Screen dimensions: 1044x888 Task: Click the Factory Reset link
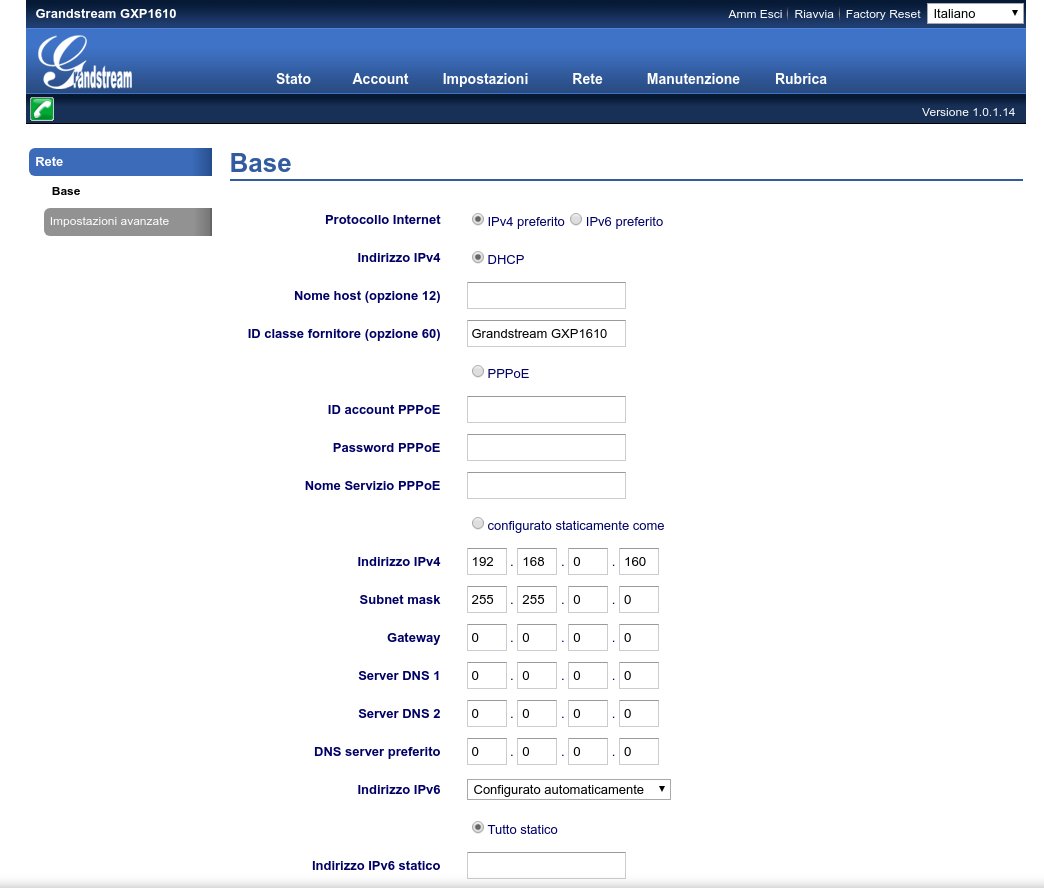click(x=883, y=14)
